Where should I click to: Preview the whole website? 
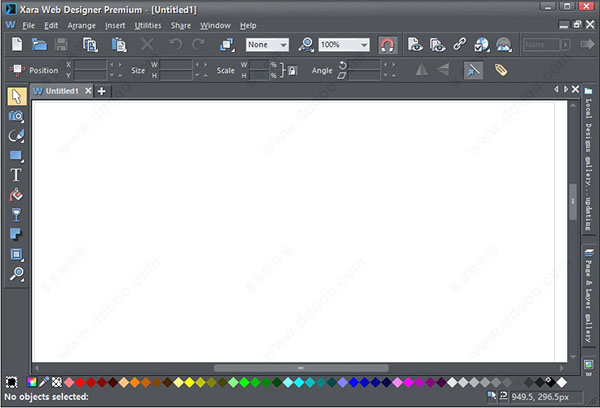coord(437,45)
